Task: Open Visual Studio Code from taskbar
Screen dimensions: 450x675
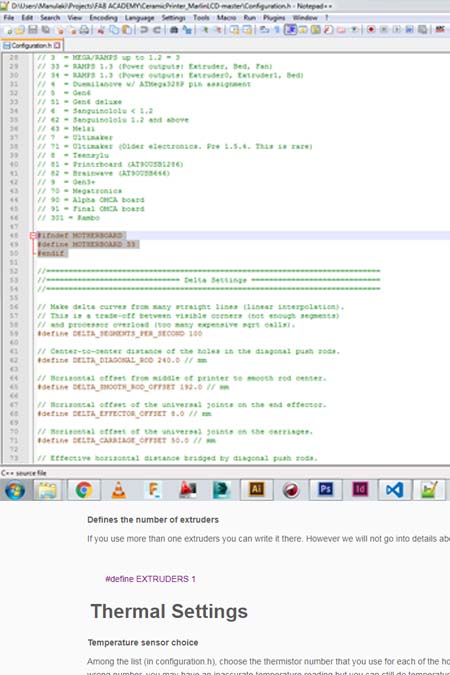Action: pyautogui.click(x=394, y=490)
